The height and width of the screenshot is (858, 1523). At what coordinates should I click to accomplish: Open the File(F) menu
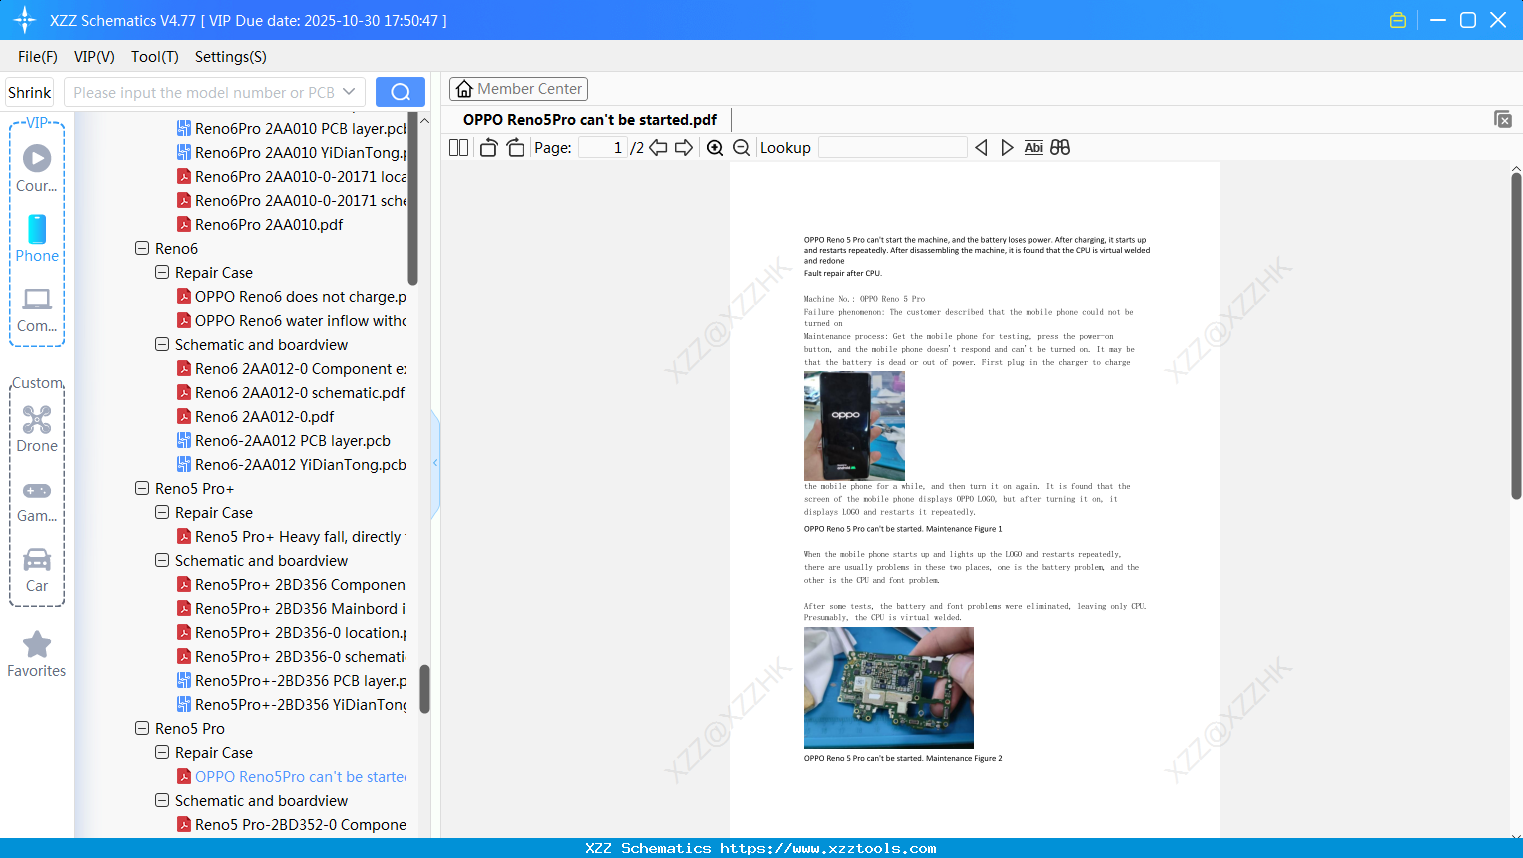pyautogui.click(x=38, y=57)
